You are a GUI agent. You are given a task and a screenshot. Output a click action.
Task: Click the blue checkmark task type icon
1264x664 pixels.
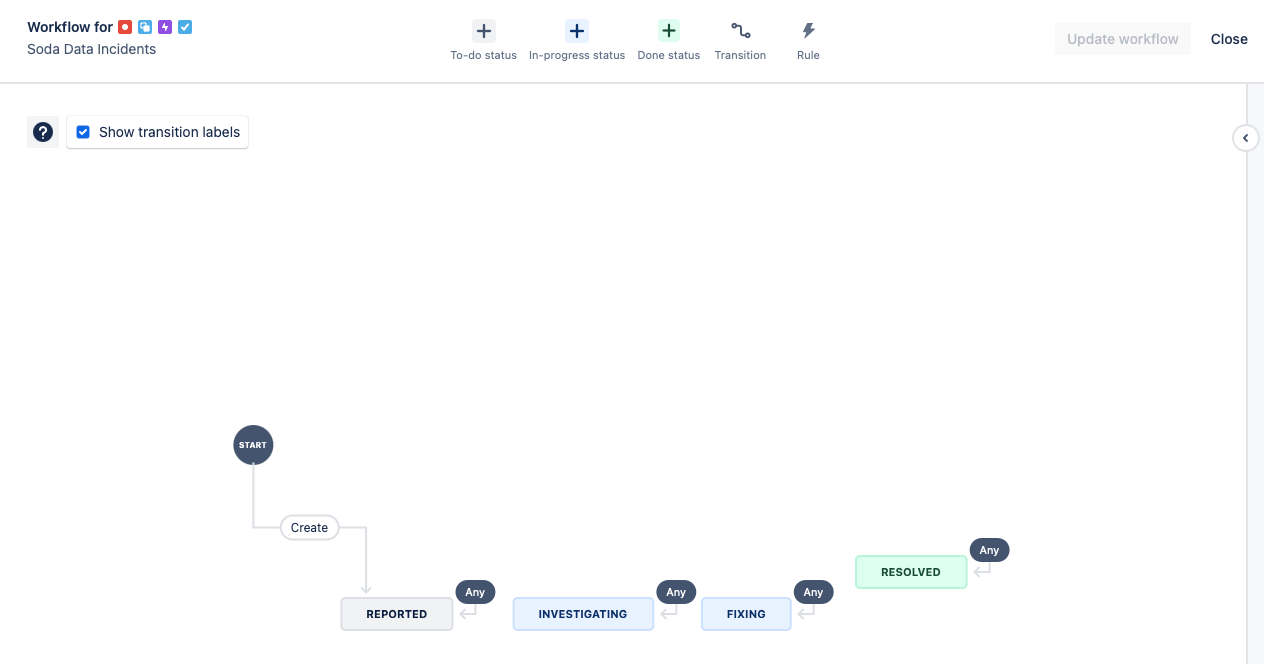[185, 27]
